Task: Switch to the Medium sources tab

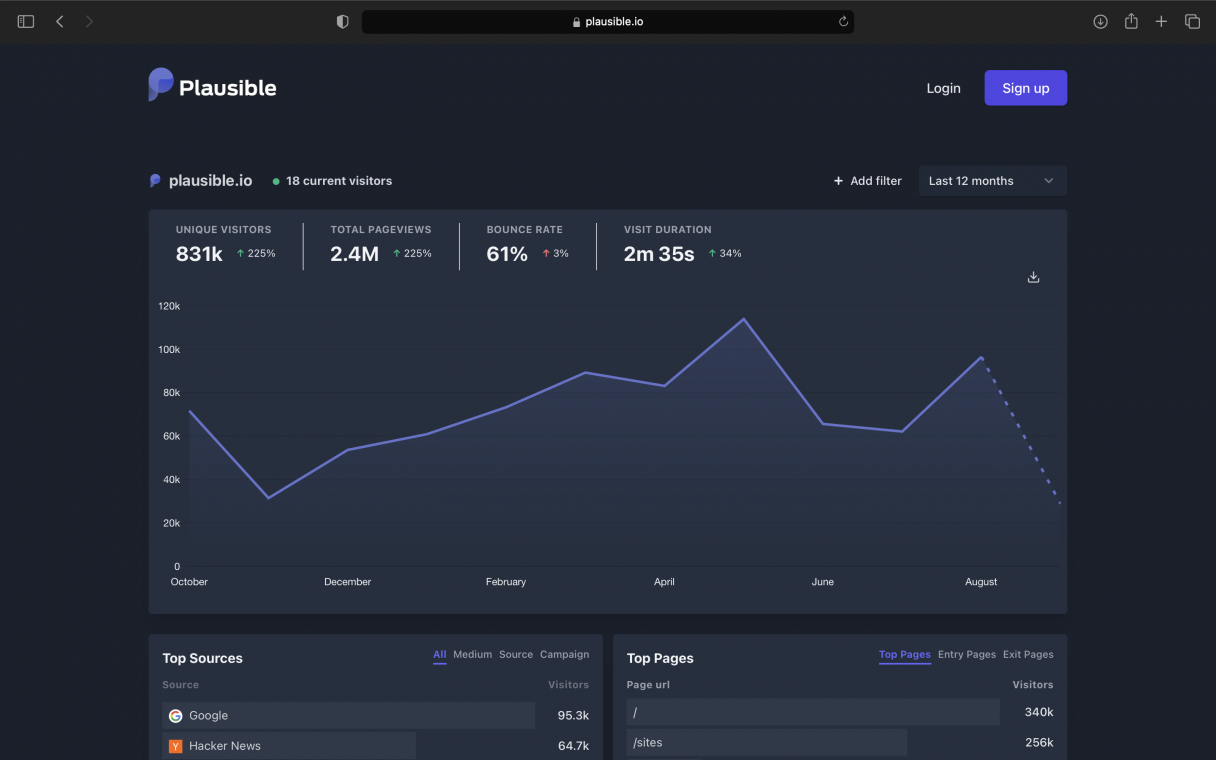Action: (473, 654)
